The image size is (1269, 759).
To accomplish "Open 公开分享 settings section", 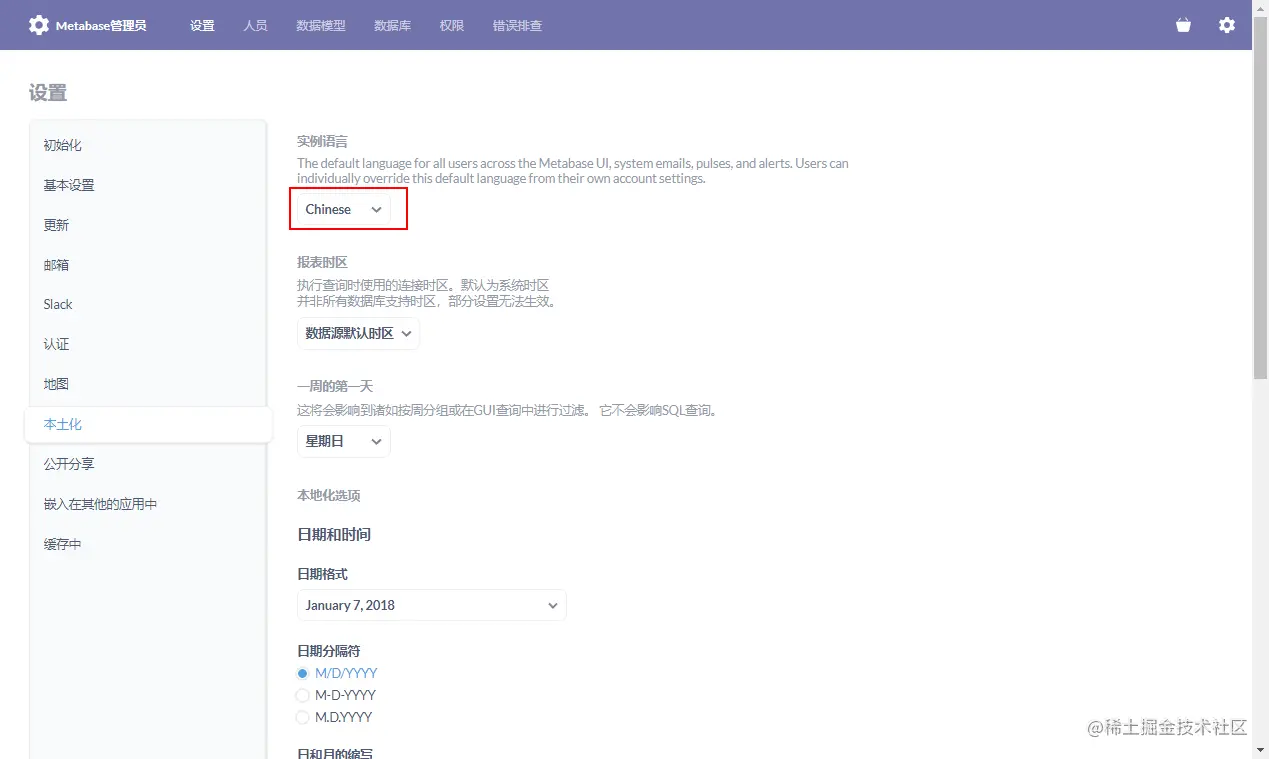I will pyautogui.click(x=148, y=464).
